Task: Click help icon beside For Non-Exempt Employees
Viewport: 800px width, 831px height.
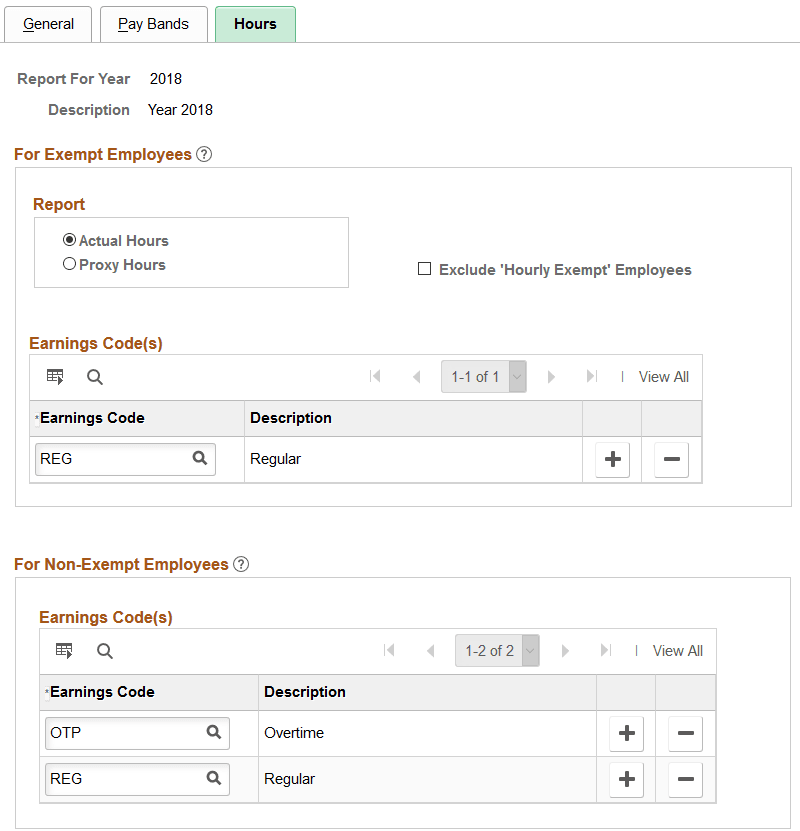Action: (241, 564)
